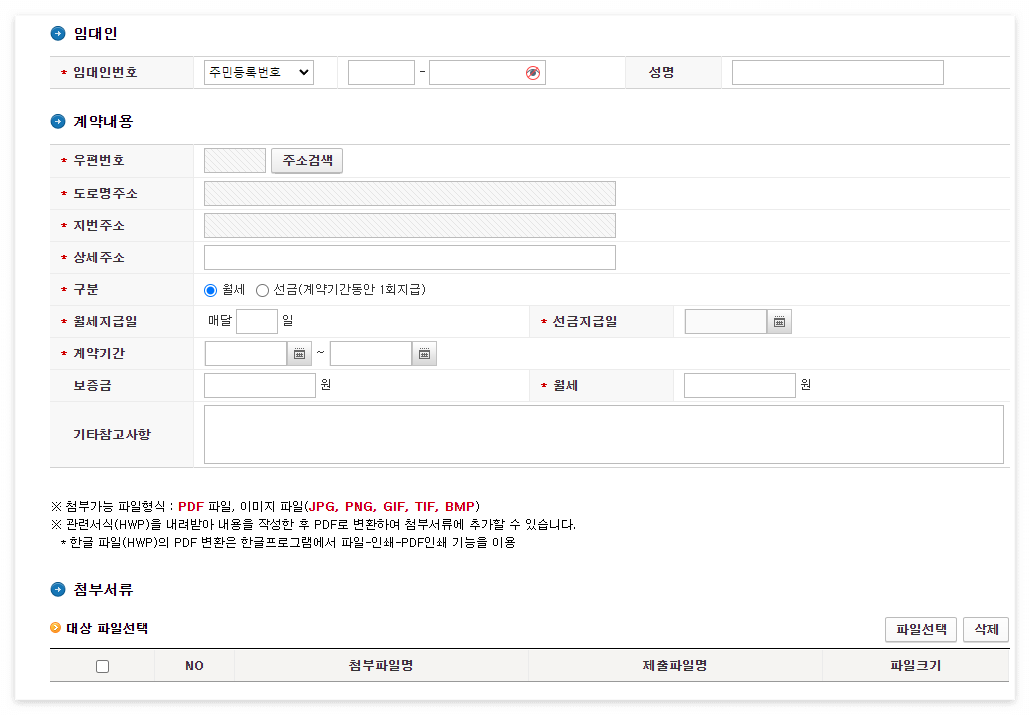The image size is (1030, 715).
Task: Click the 상세주소 detailed address input field
Action: (x=410, y=257)
